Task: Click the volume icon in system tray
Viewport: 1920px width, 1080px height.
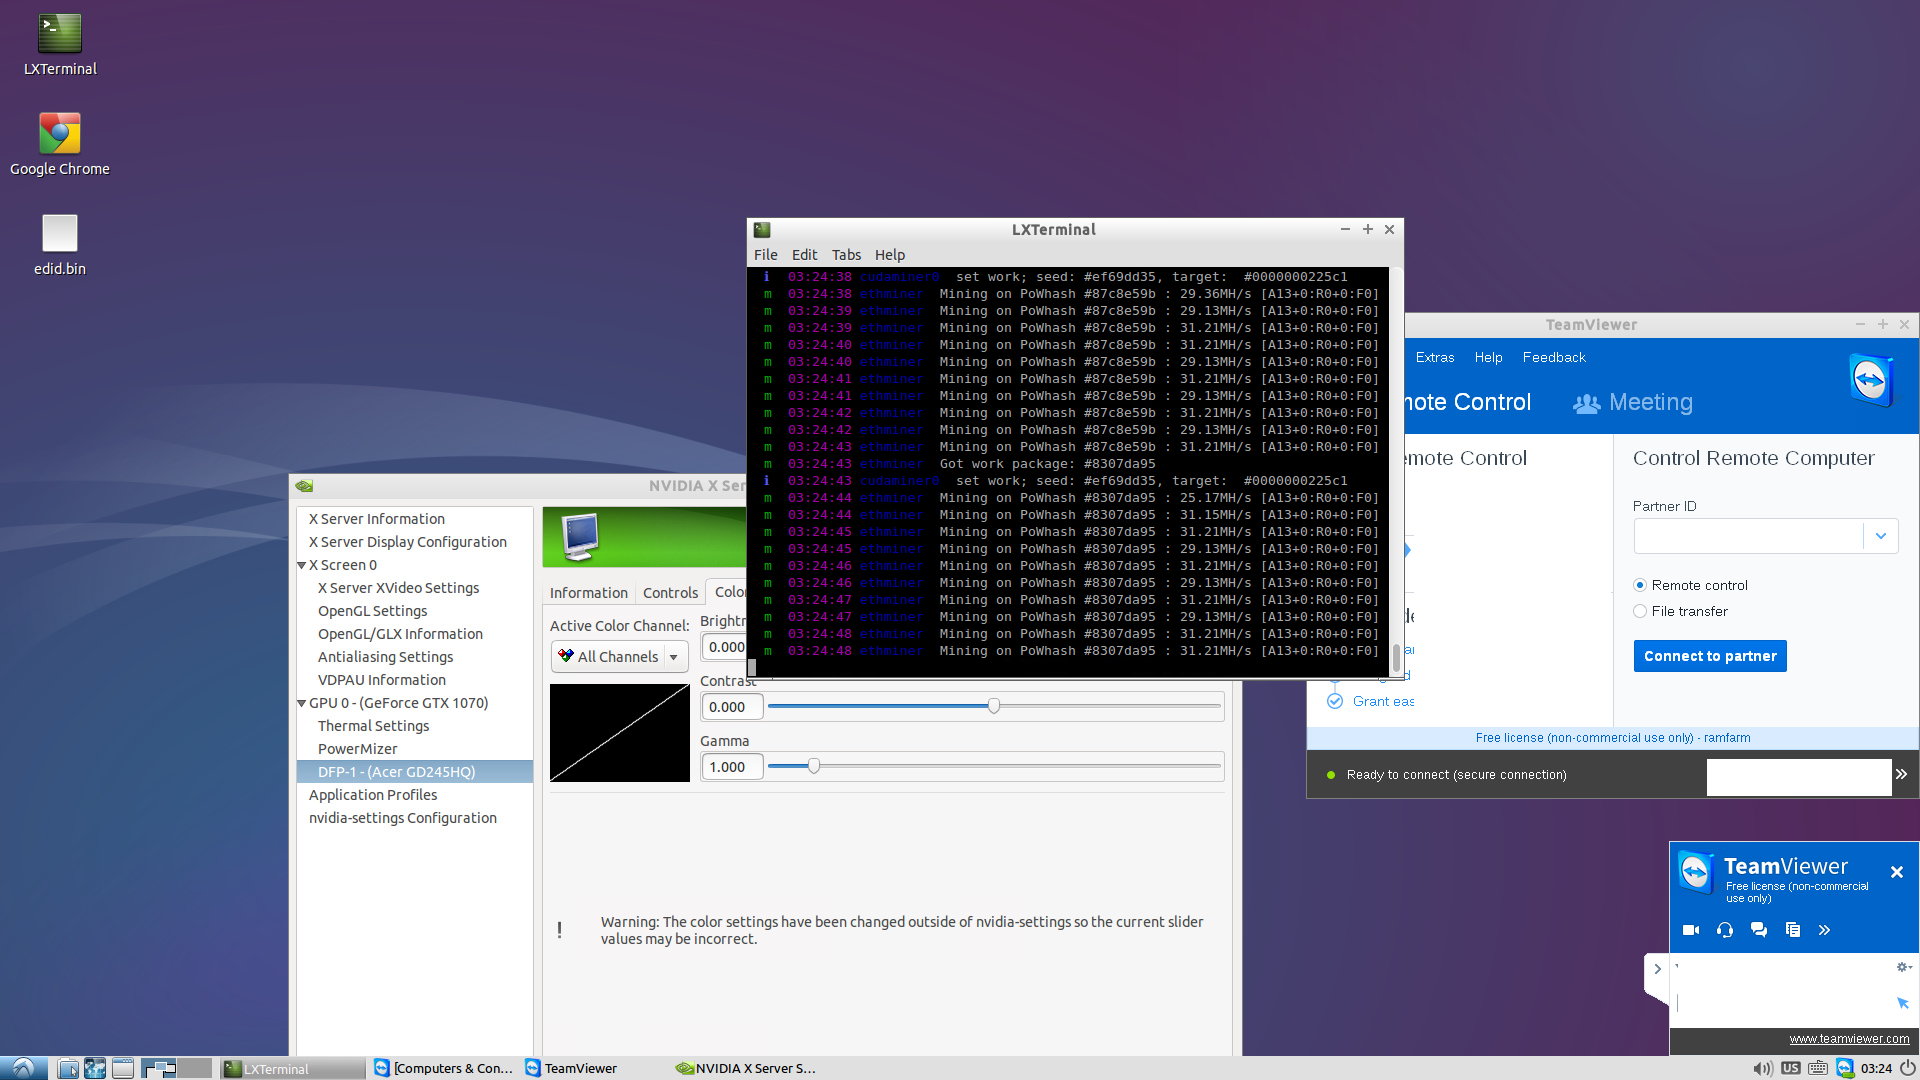Action: pos(1763,1068)
